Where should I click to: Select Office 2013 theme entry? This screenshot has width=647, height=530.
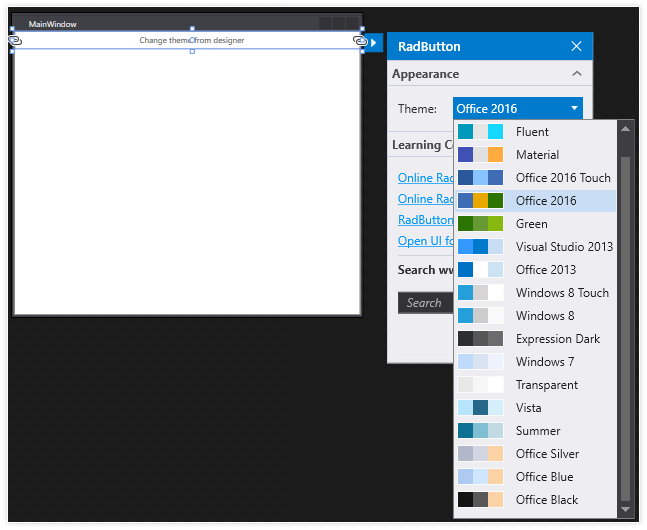(536, 270)
